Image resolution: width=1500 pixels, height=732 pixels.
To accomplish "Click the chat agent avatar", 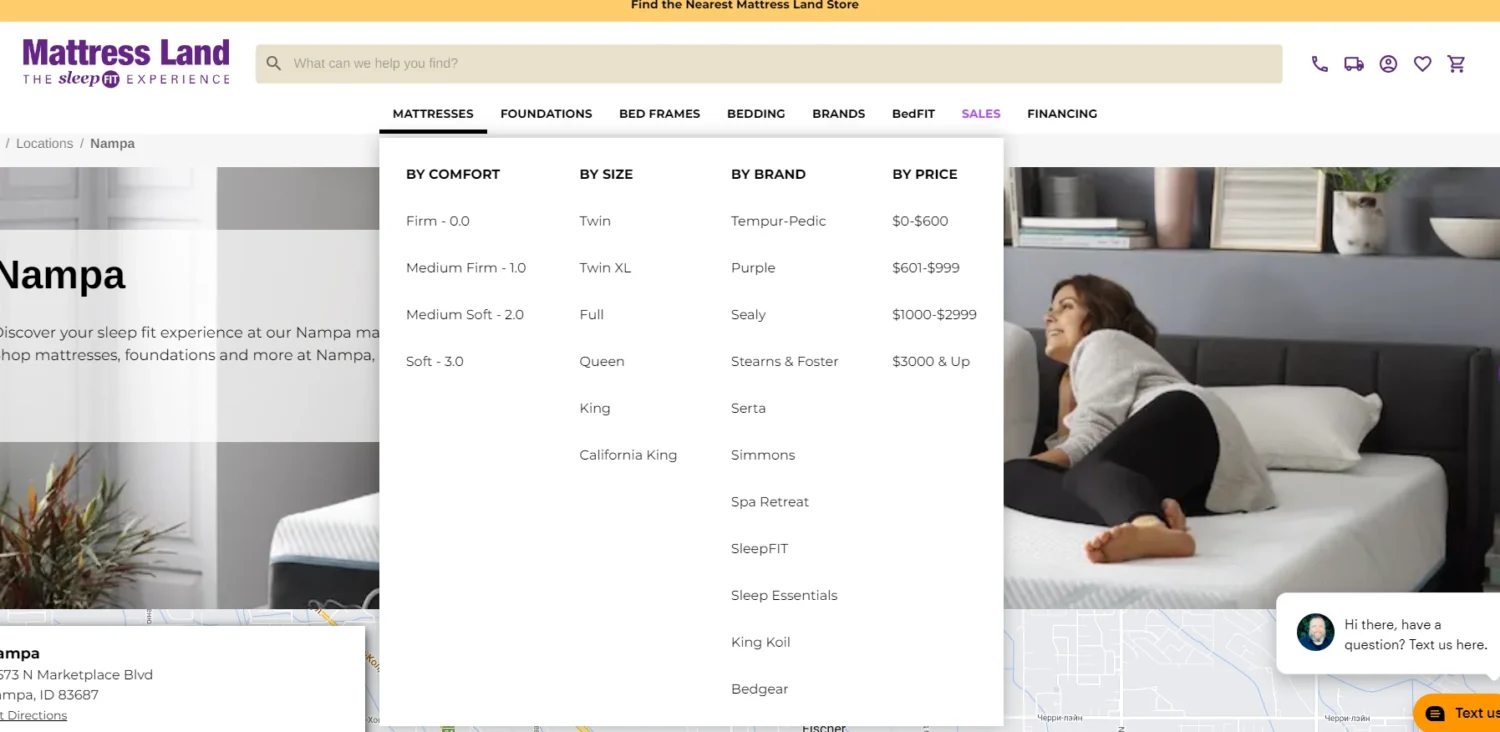I will (x=1315, y=633).
